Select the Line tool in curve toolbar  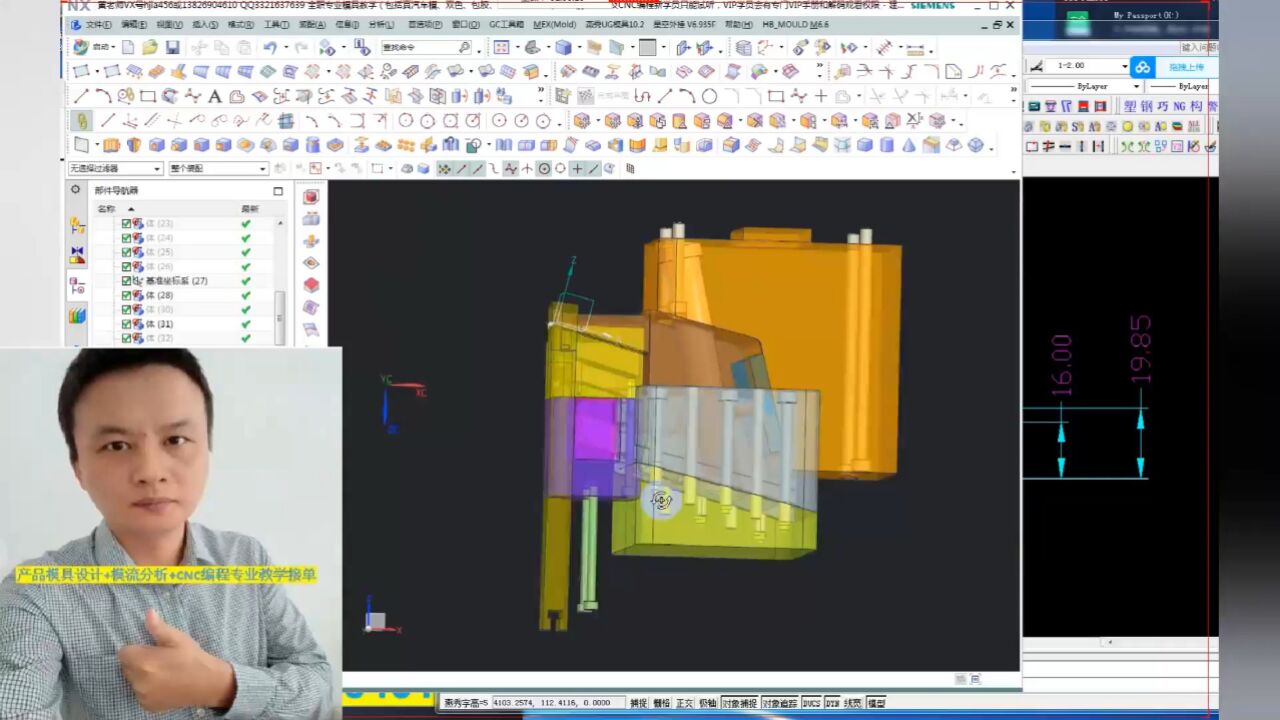tap(82, 96)
